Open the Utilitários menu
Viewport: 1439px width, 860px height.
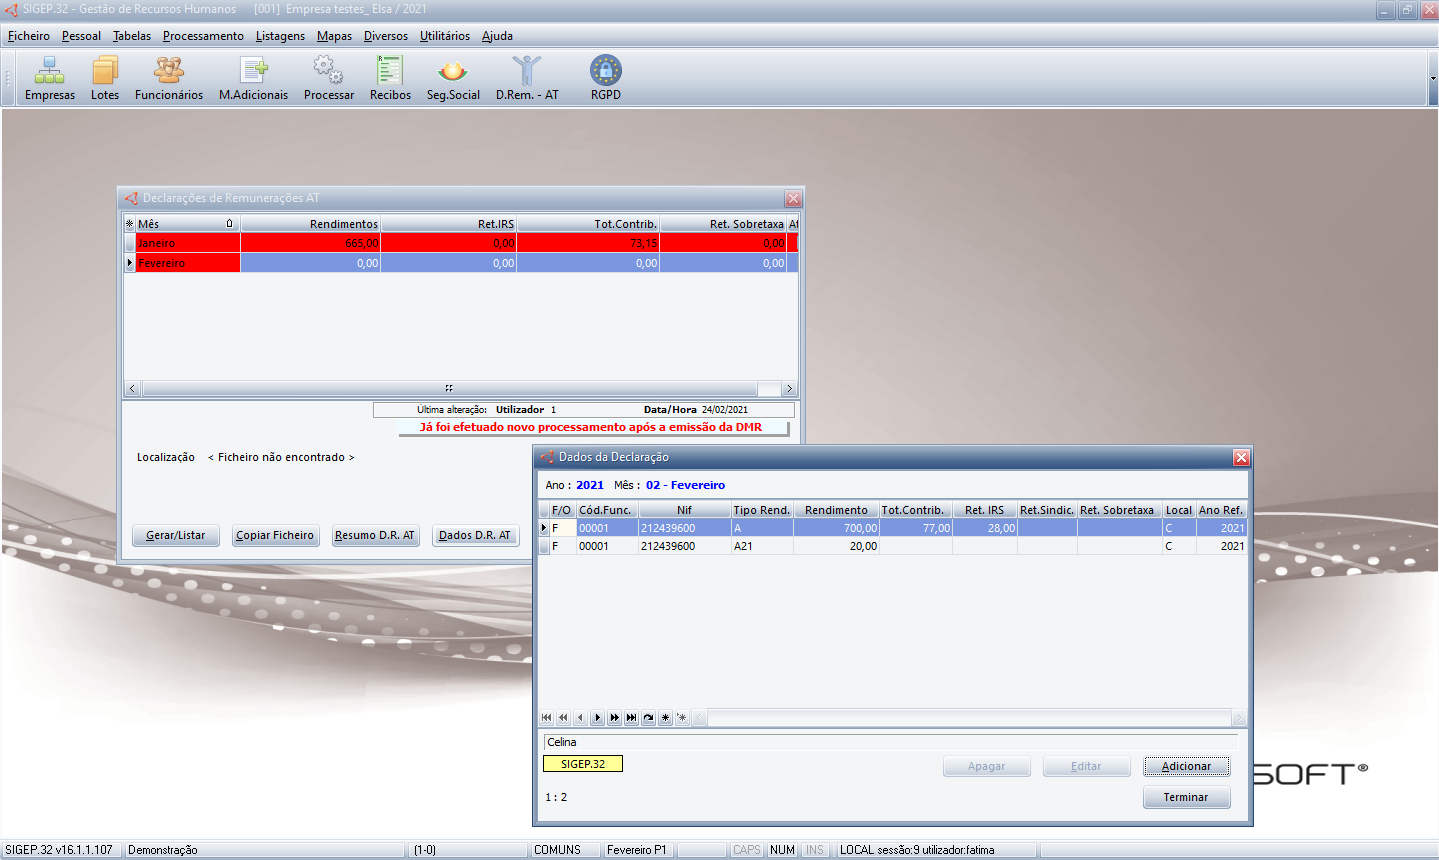(444, 36)
